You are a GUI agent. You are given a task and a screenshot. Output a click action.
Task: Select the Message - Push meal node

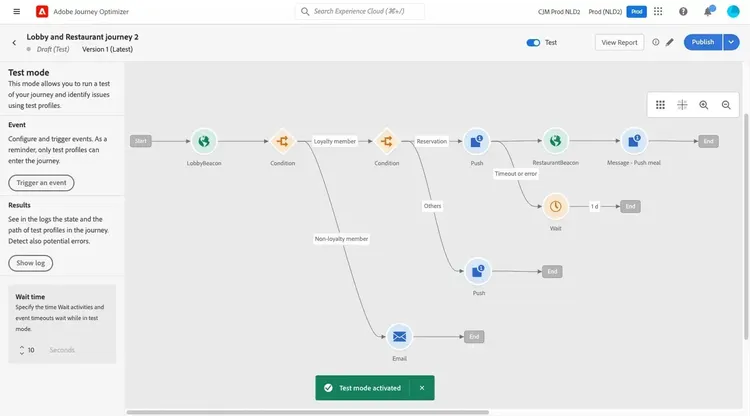pyautogui.click(x=634, y=141)
